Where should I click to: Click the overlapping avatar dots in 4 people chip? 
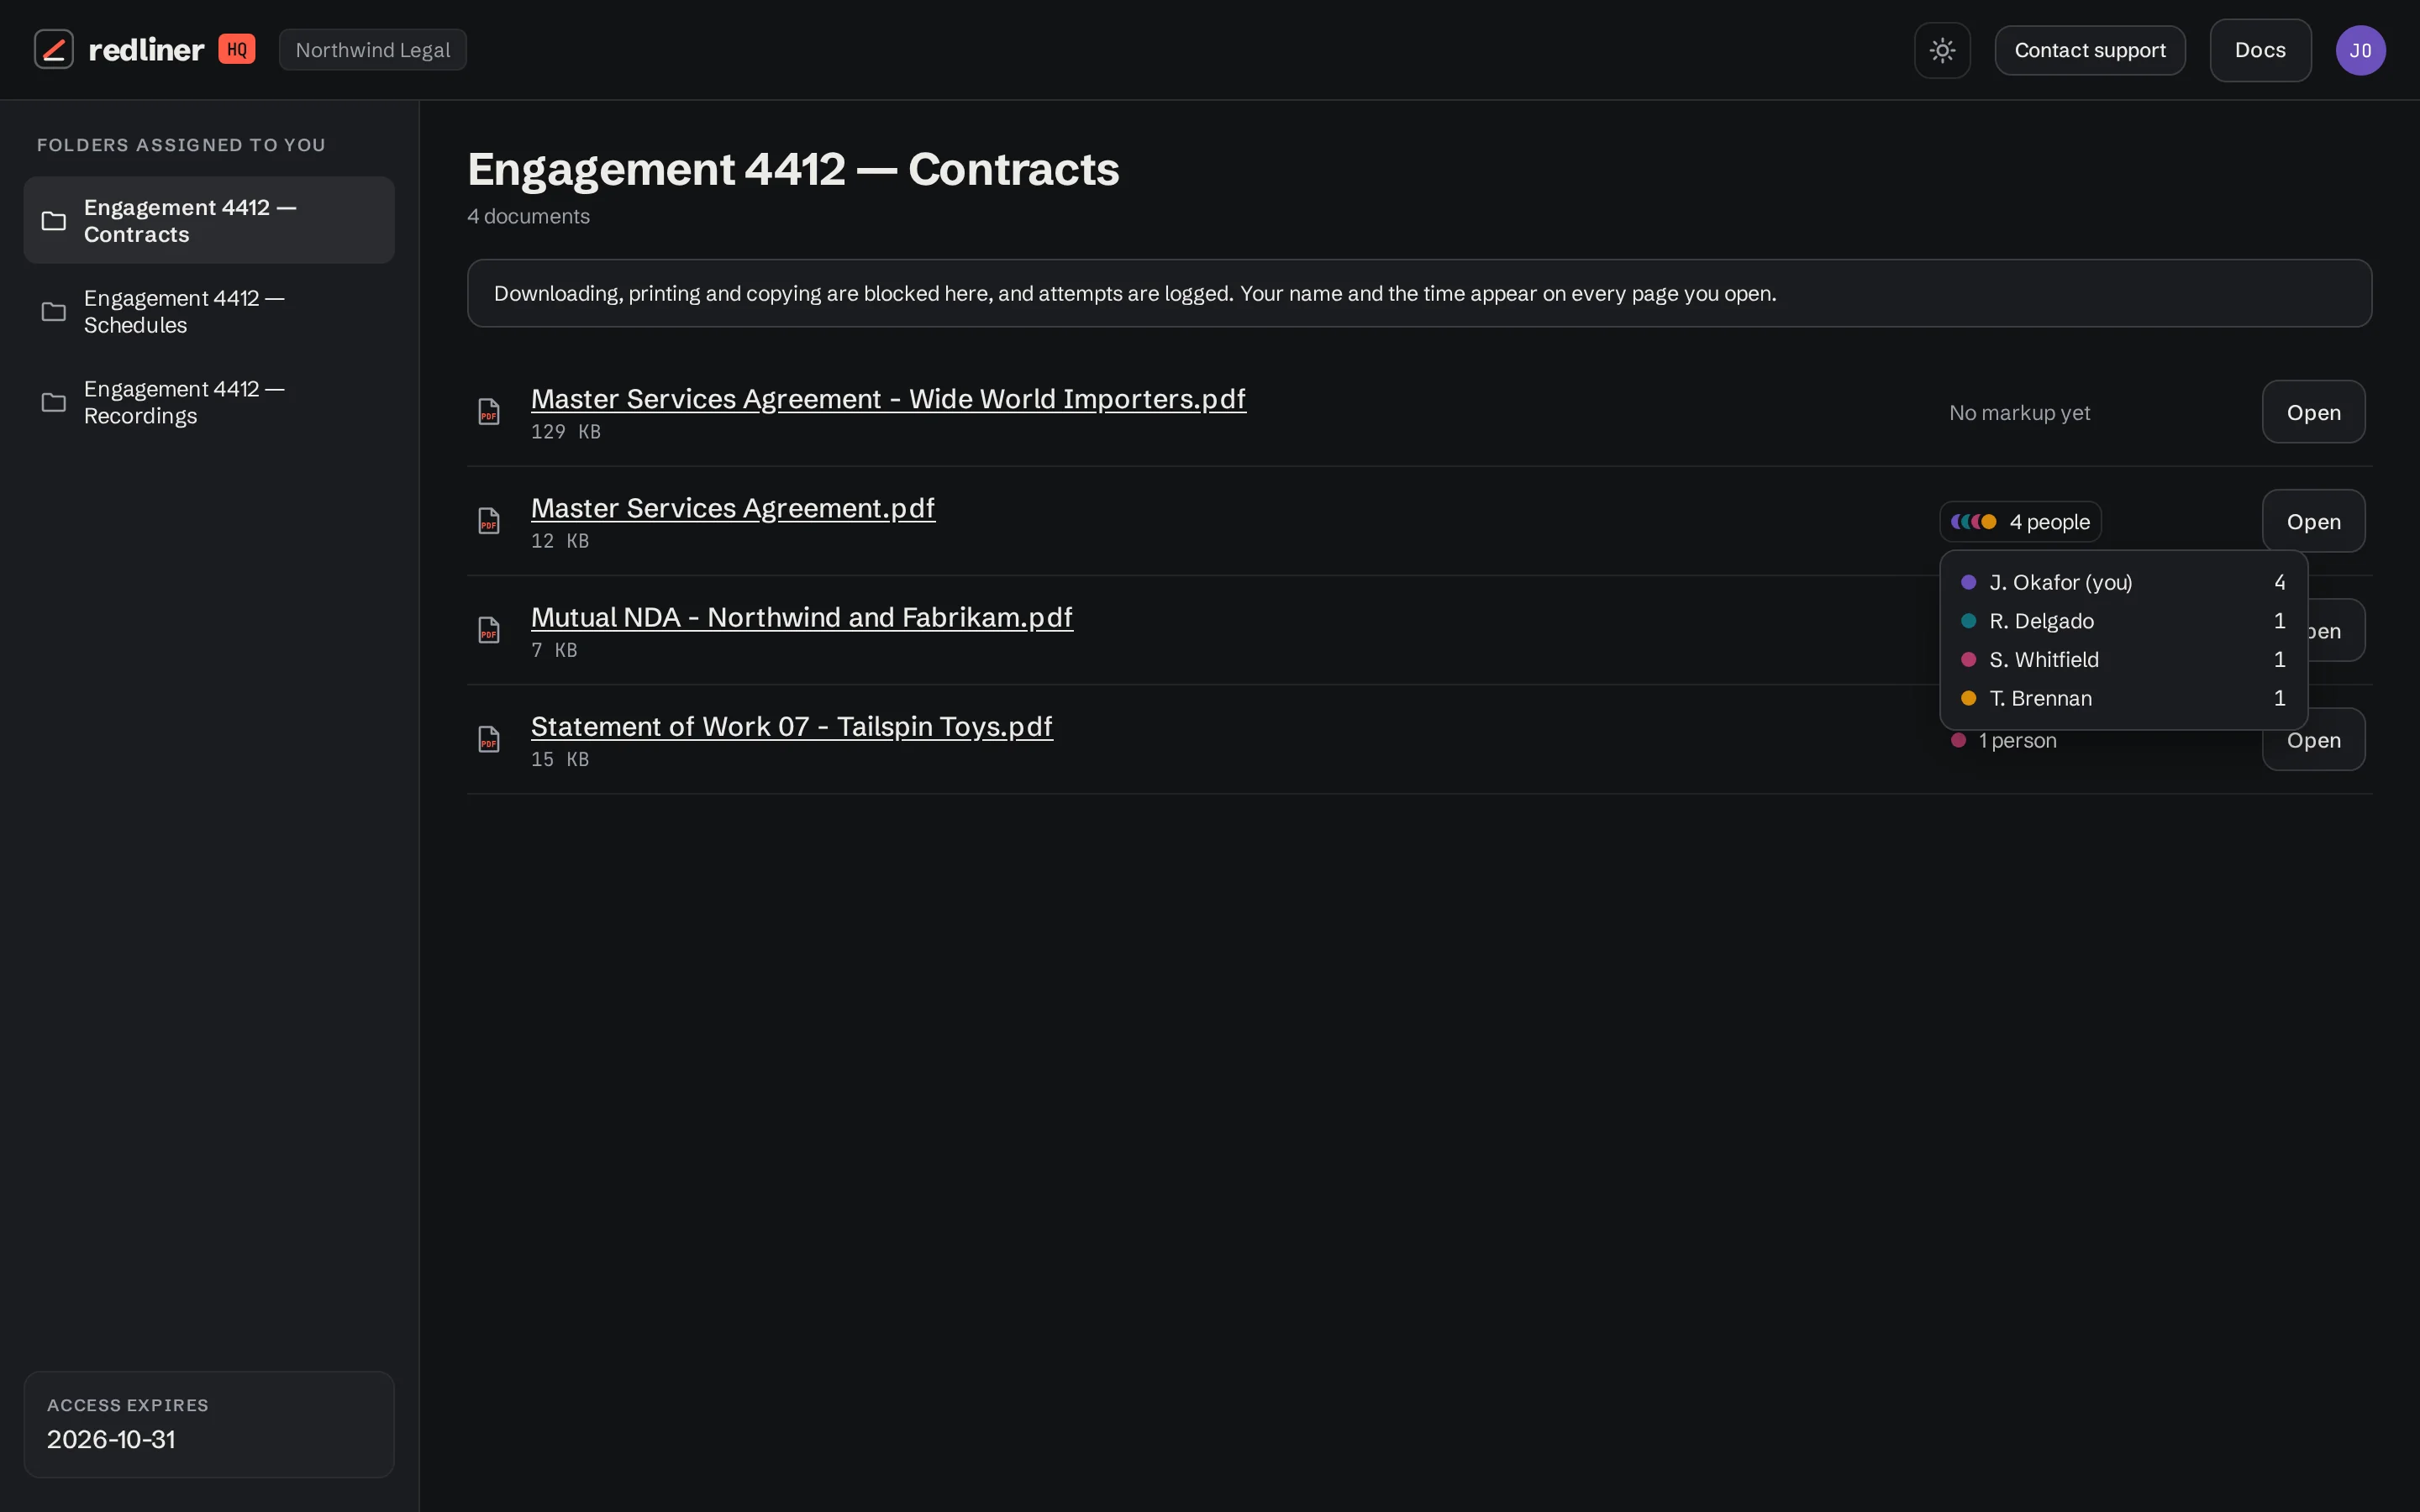[x=1973, y=522]
